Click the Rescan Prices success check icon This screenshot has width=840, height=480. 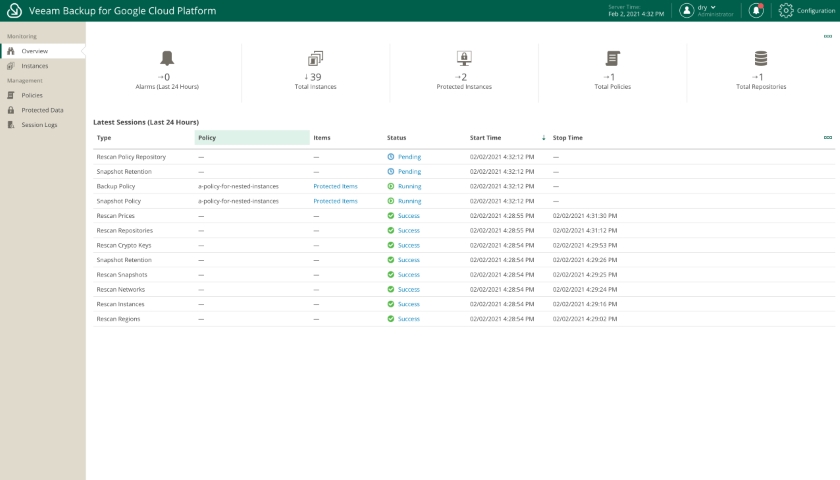pyautogui.click(x=391, y=215)
